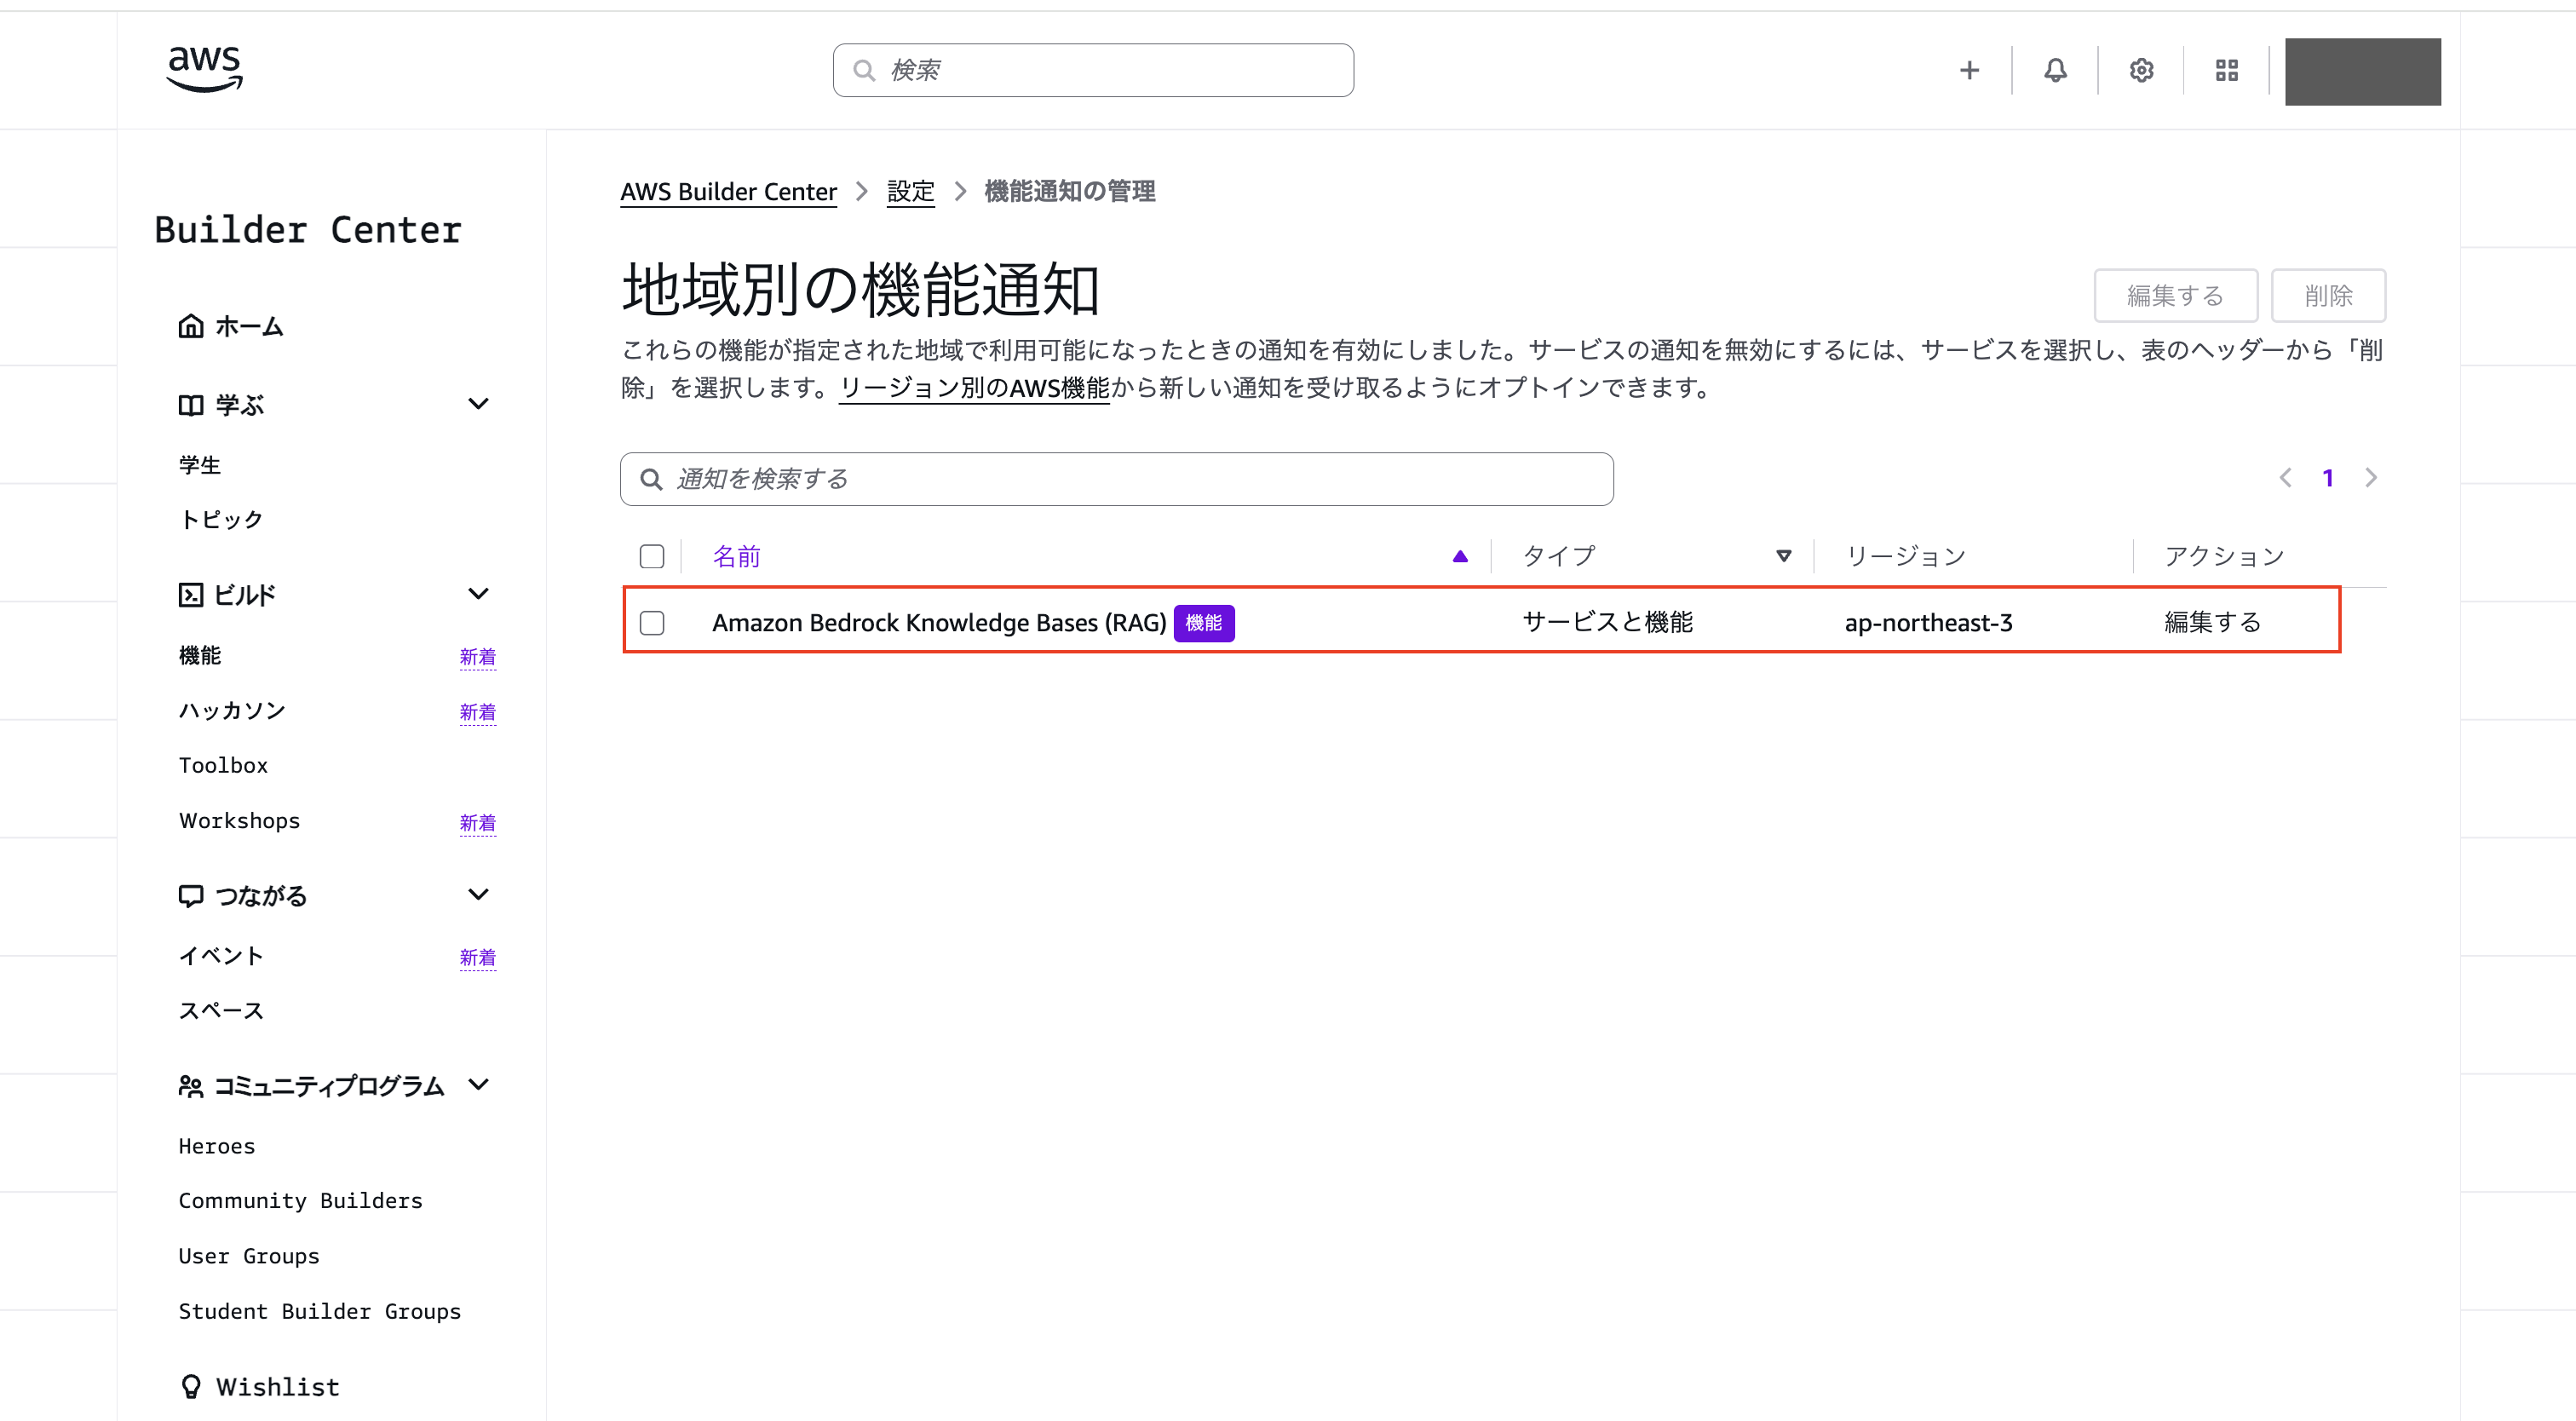Click the user account block in header
This screenshot has height=1421, width=2576.
click(2363, 71)
